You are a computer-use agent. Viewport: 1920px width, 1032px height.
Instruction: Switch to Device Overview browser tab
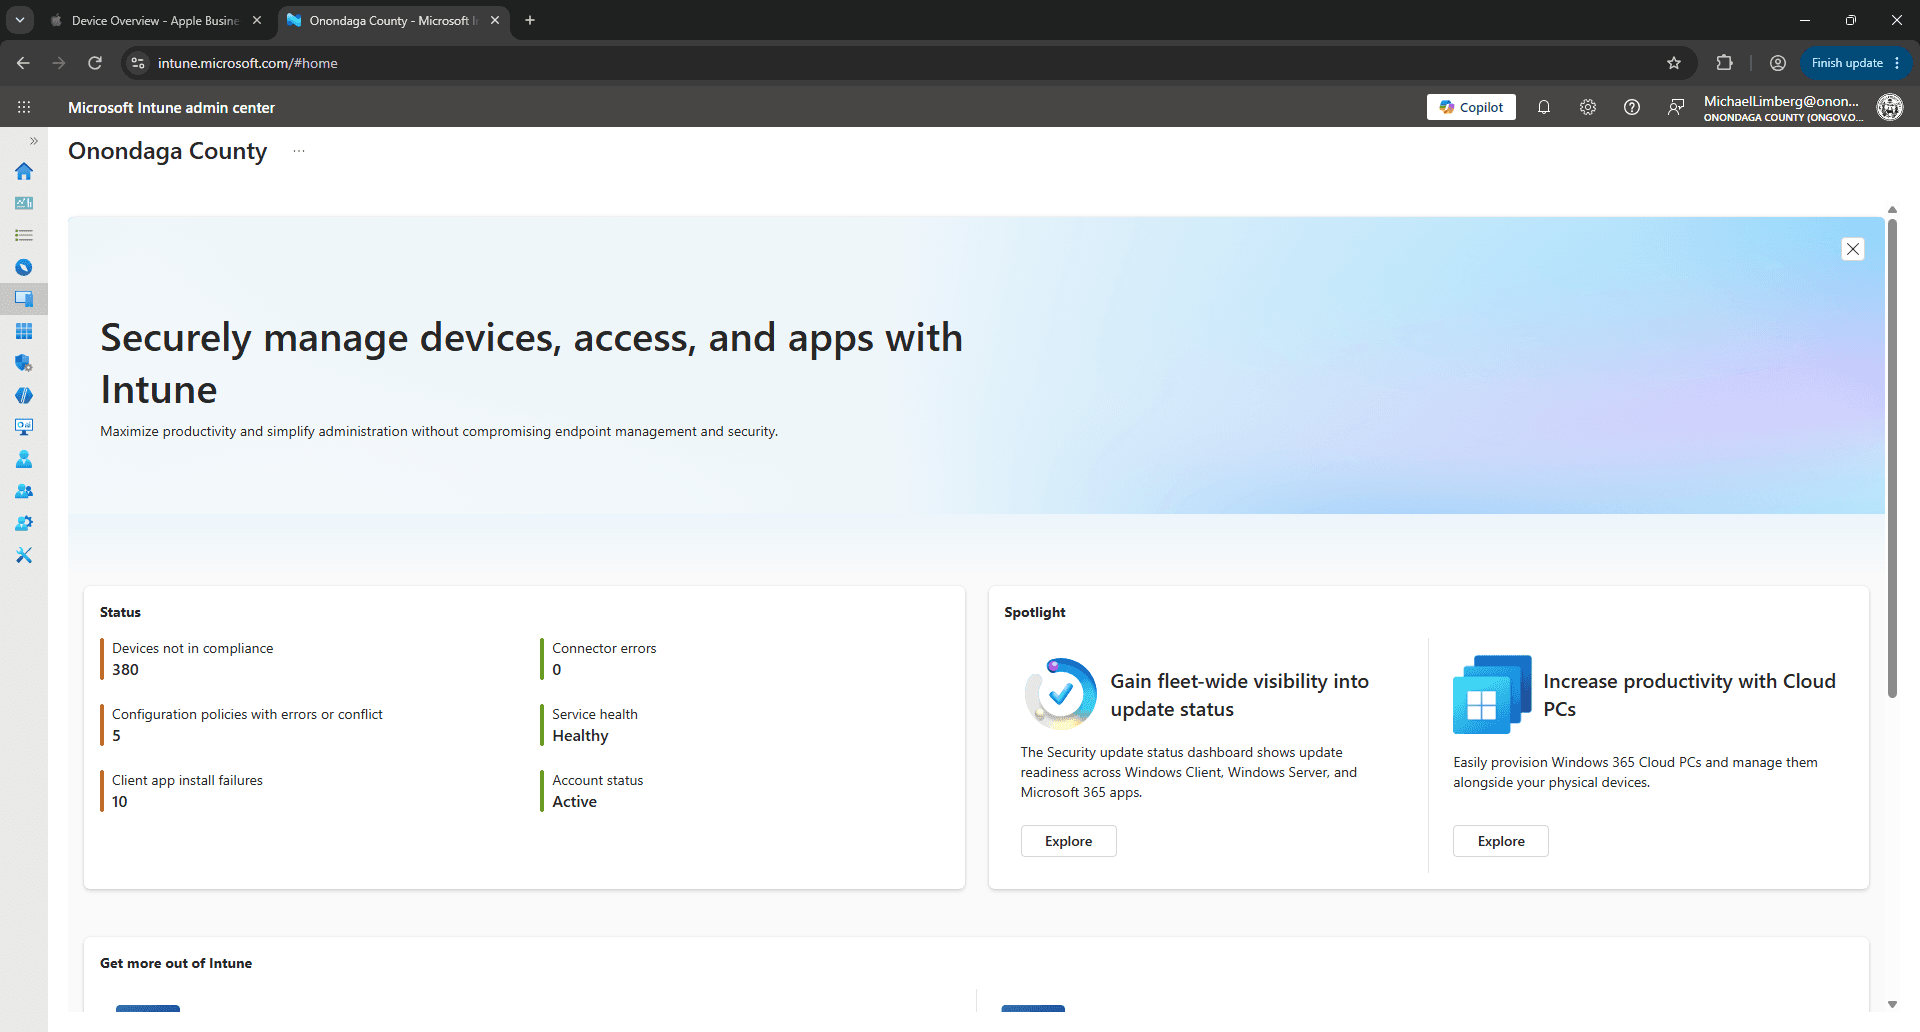155,20
